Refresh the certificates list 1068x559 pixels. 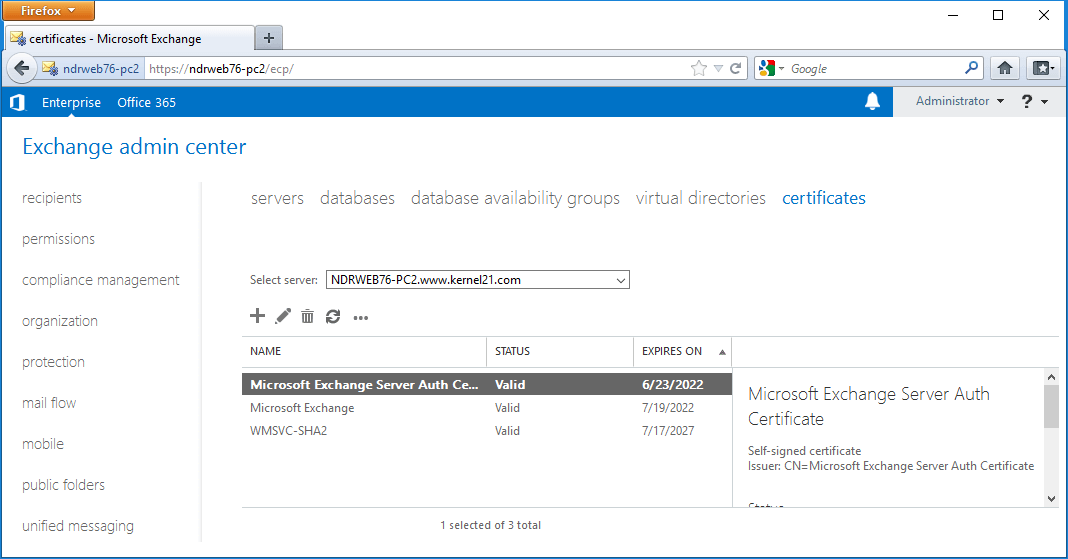[x=333, y=317]
